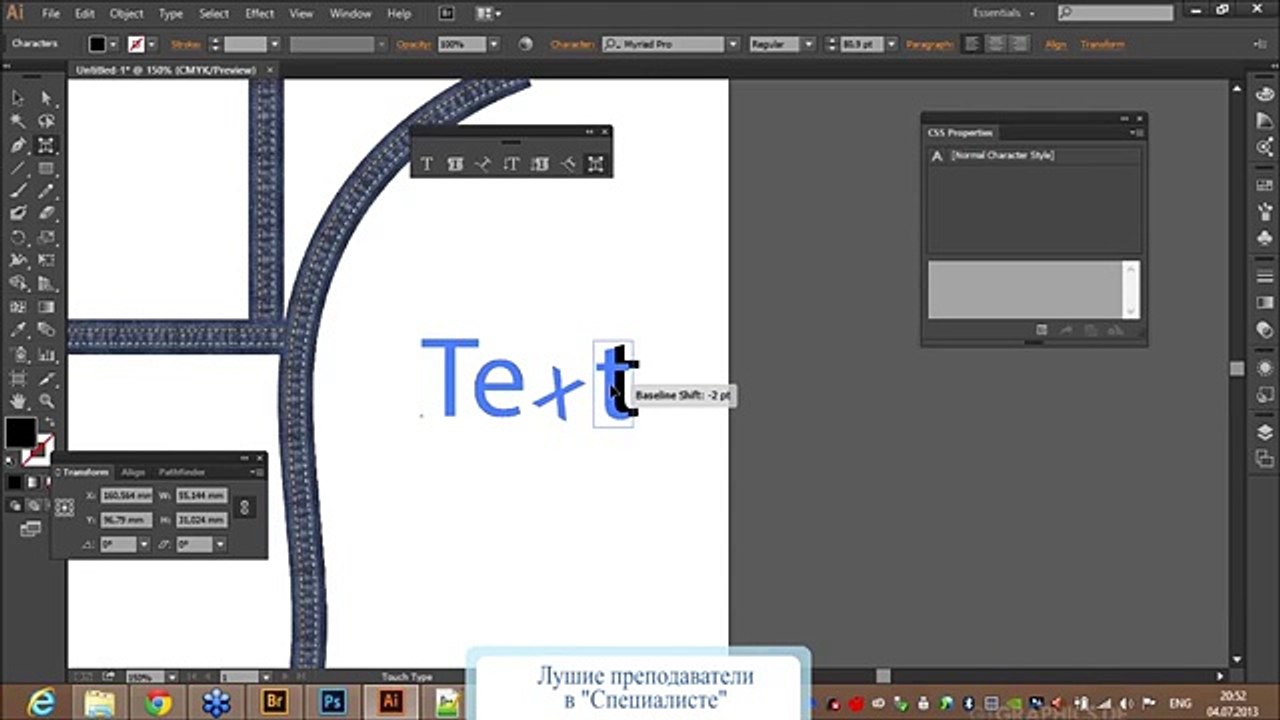This screenshot has width=1280, height=720.
Task: Reset to default fill and stroke
Action: pyautogui.click(x=12, y=459)
